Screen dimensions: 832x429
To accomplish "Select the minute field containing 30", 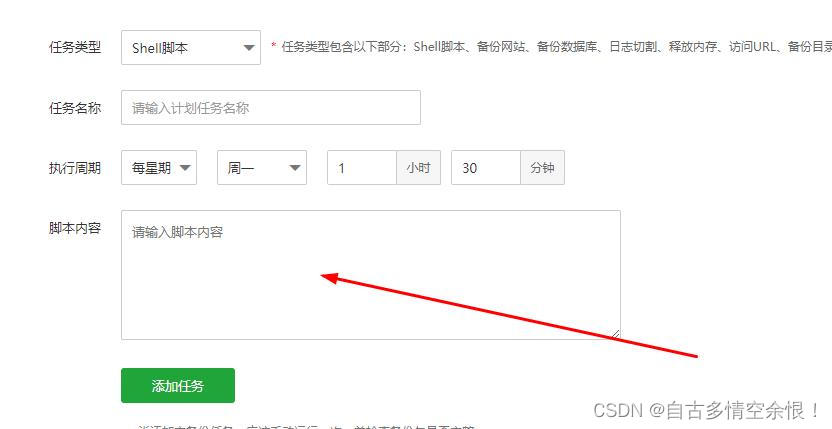I will [486, 168].
